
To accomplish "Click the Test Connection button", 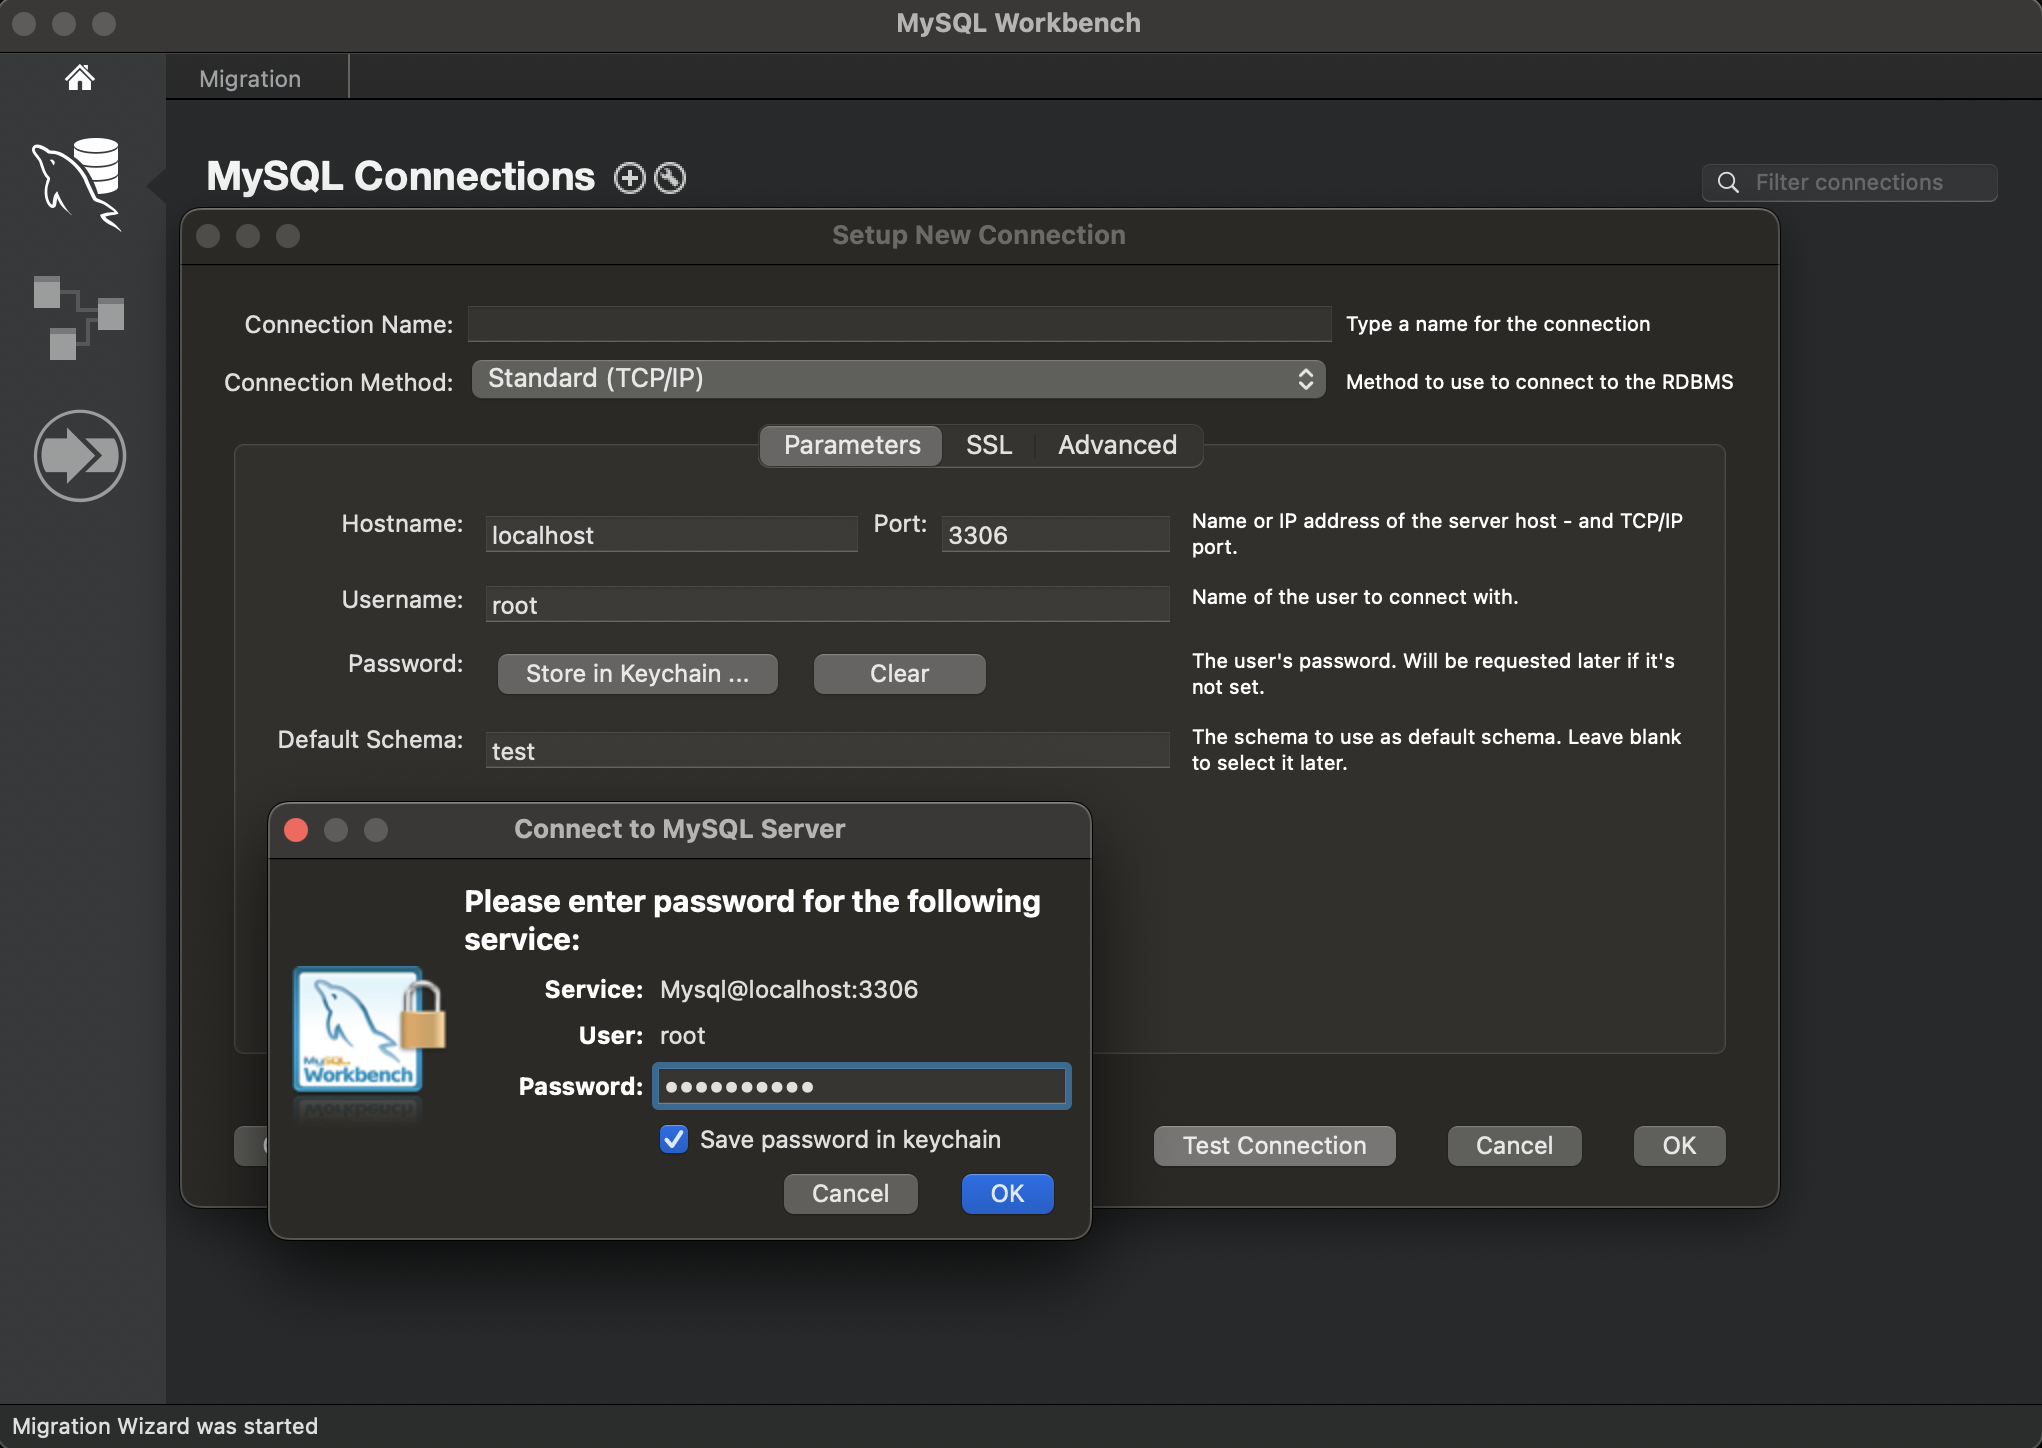I will tap(1274, 1144).
